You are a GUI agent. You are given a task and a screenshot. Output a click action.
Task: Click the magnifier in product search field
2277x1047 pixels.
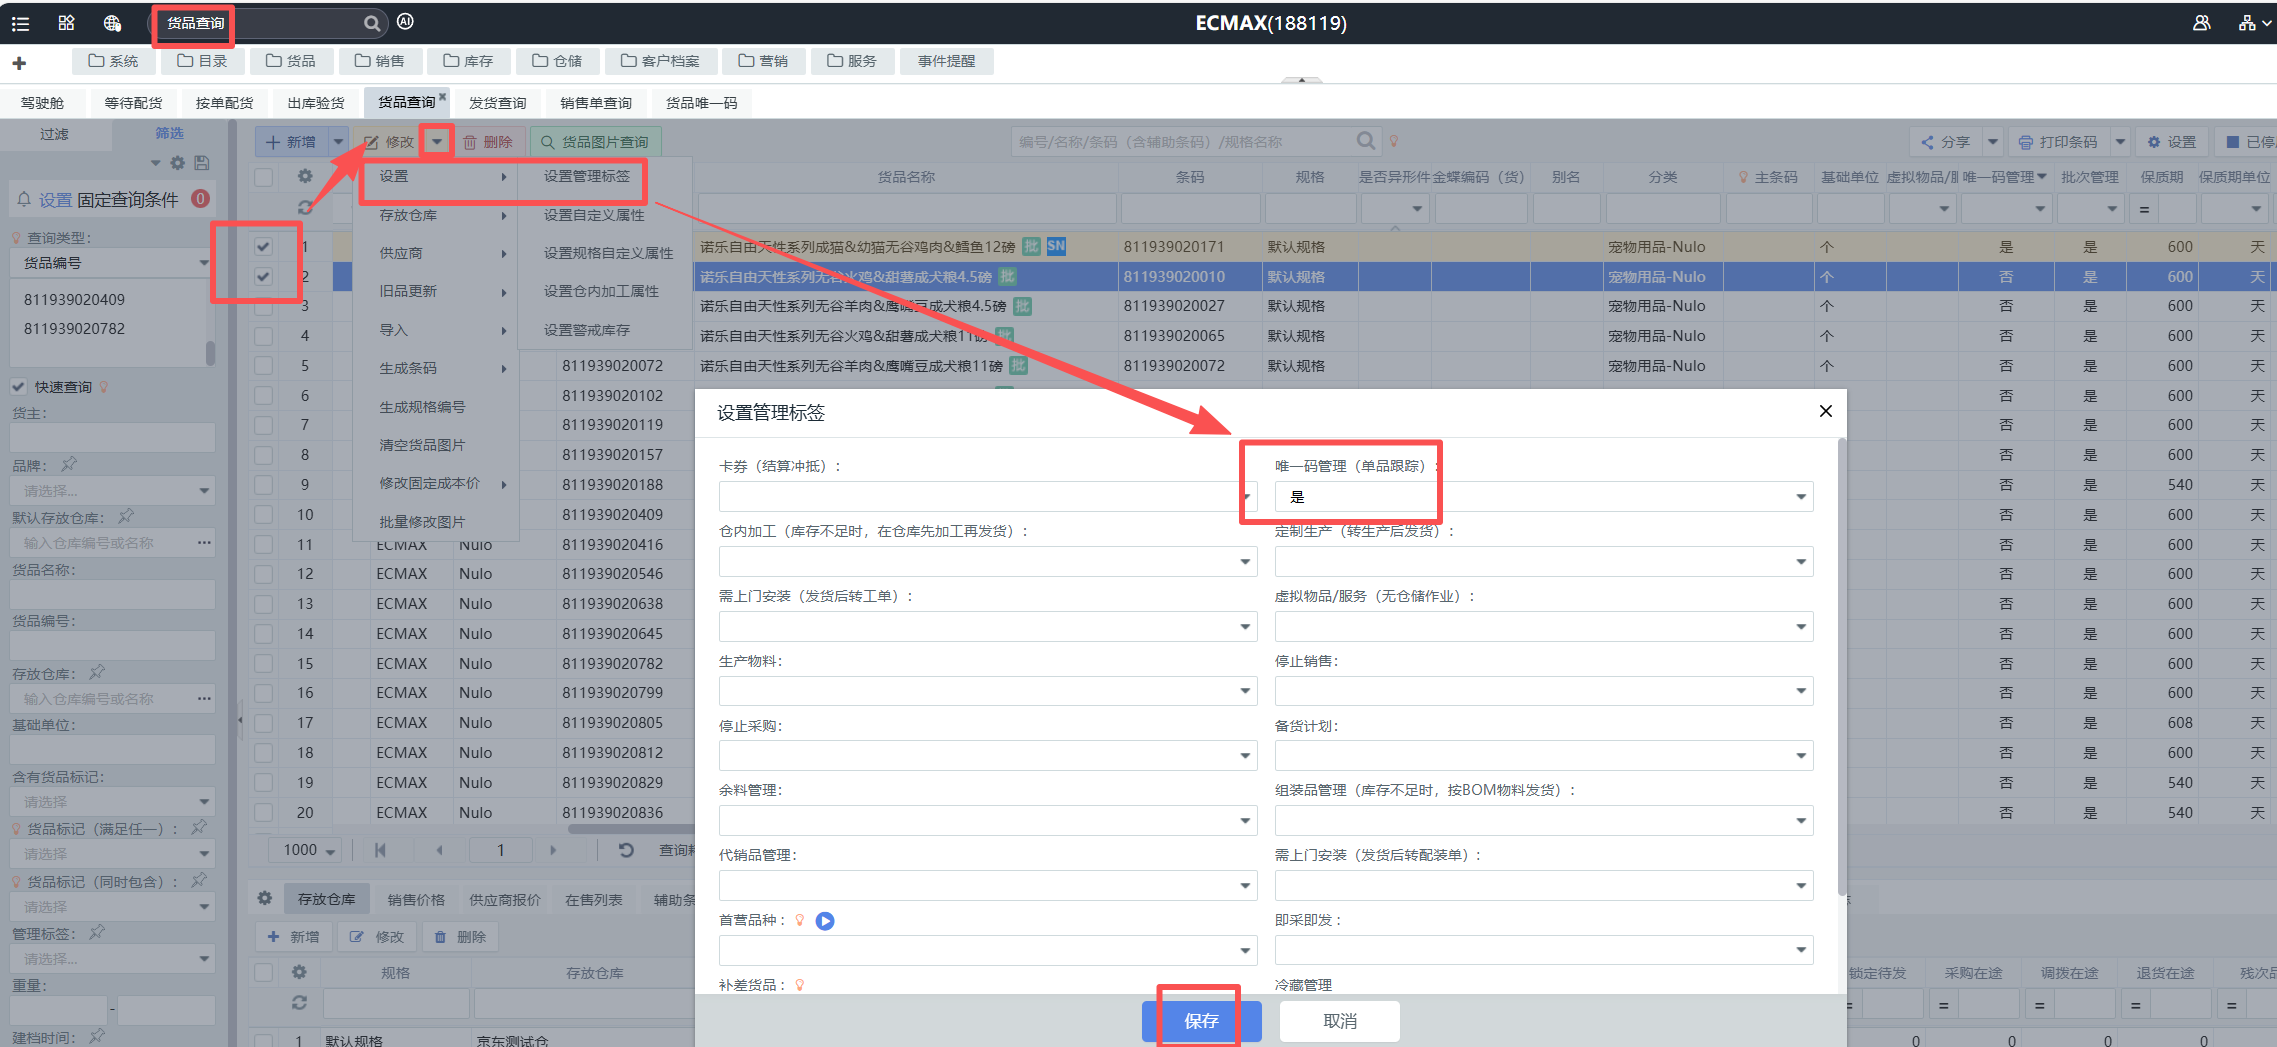pos(1365,141)
